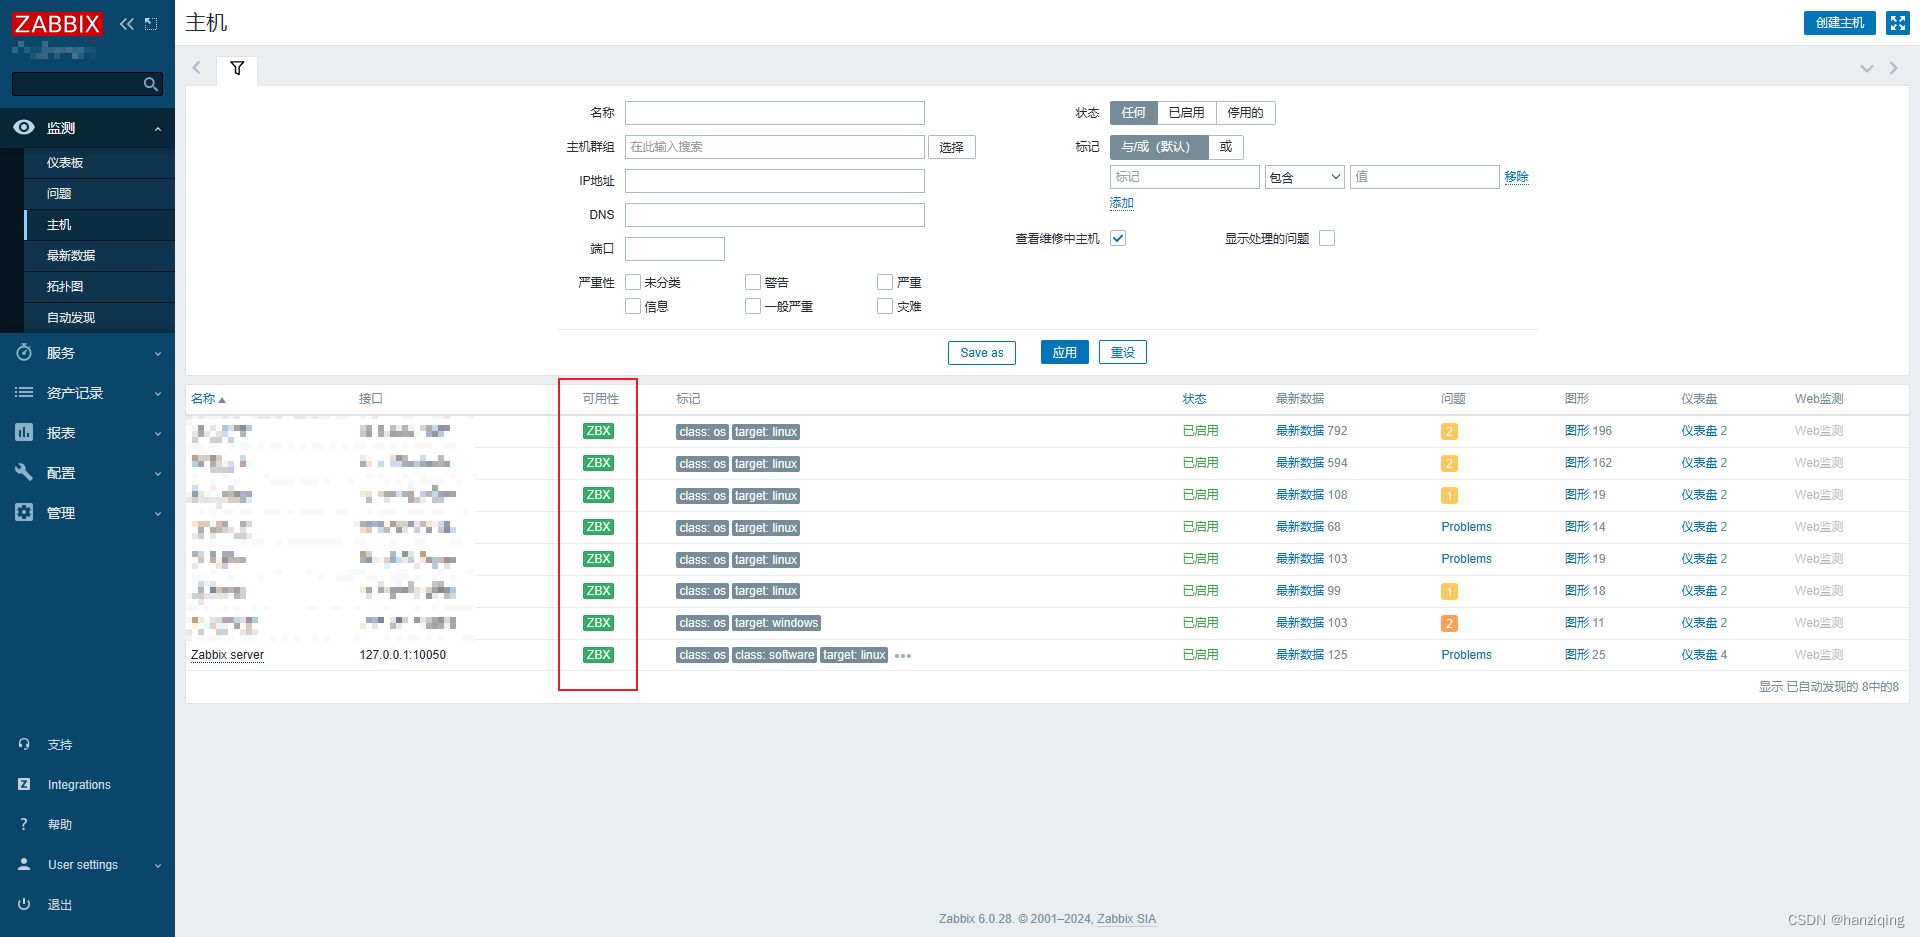Screen dimensions: 1920x937
Task: Expand the 报表 menu section
Action: pyautogui.click(x=158, y=433)
